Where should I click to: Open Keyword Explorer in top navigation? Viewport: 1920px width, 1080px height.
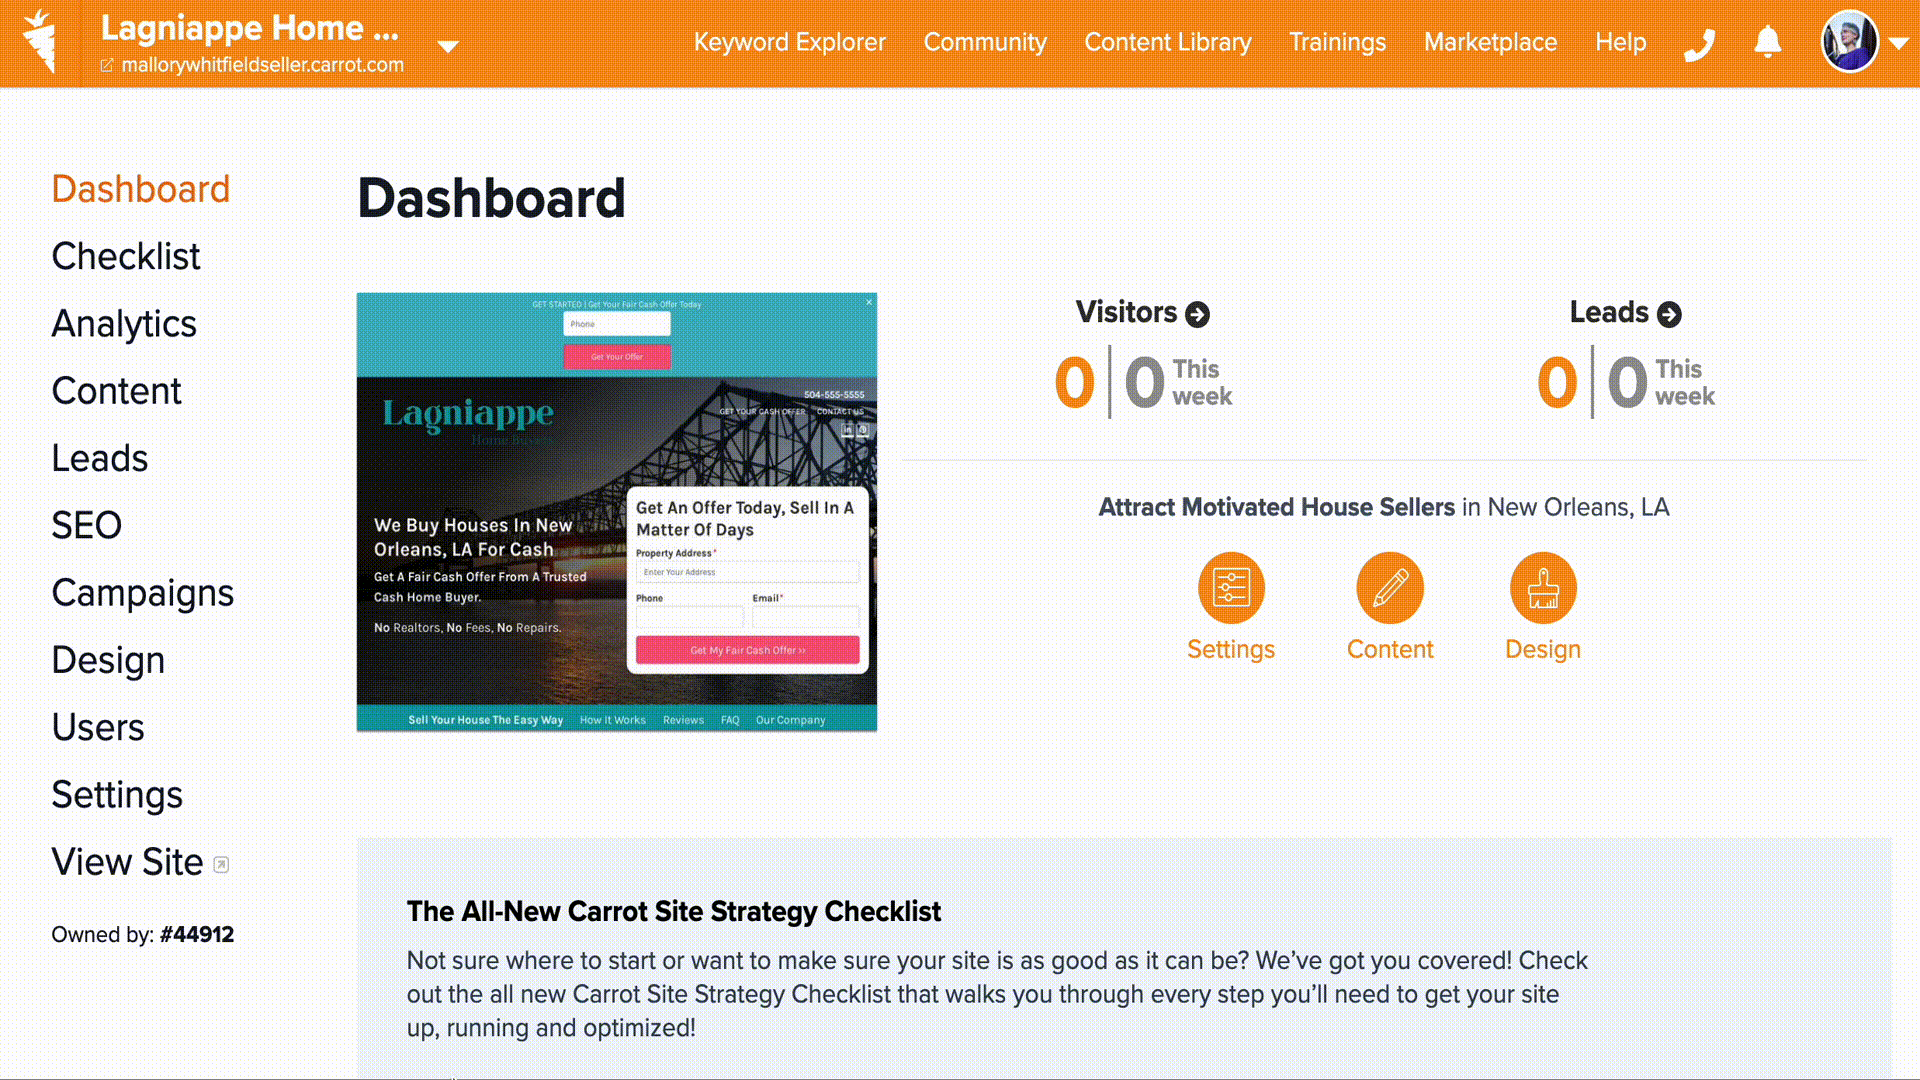[790, 42]
